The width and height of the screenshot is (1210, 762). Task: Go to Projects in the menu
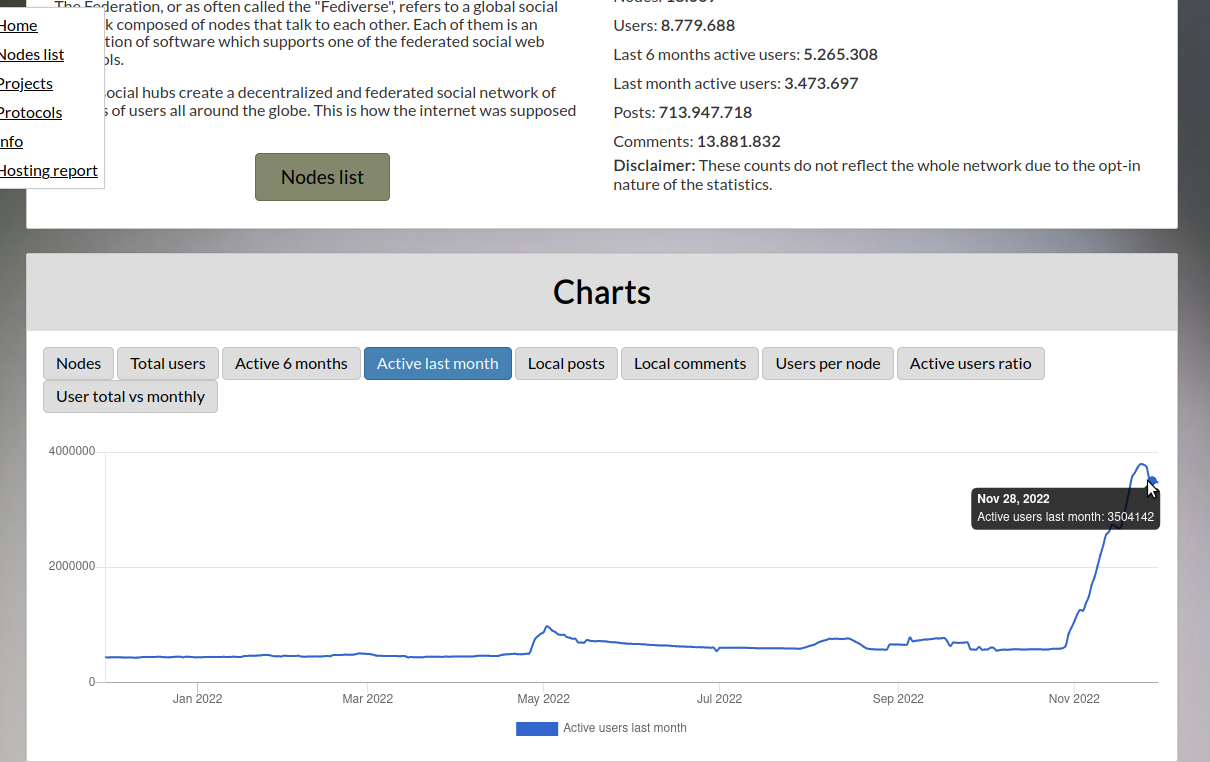[x=26, y=84]
